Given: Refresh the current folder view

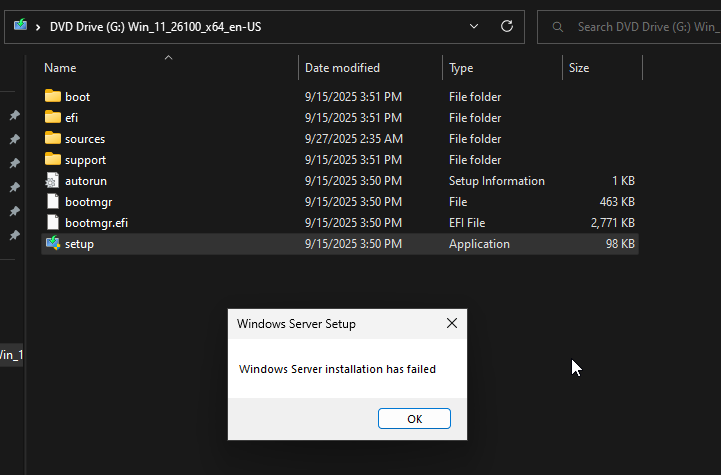Looking at the screenshot, I should 507,26.
